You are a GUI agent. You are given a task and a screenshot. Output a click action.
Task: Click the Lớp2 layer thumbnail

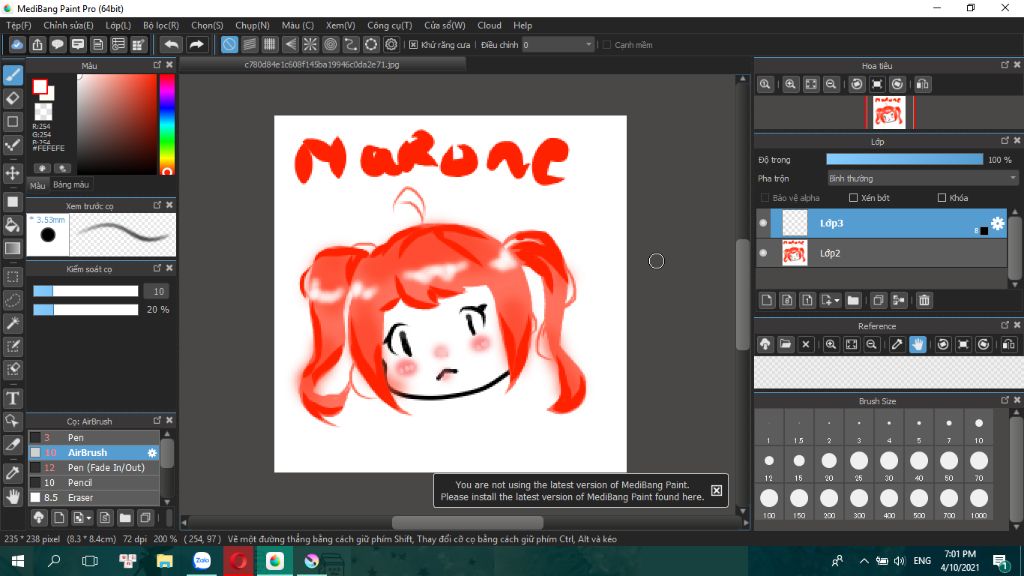(x=794, y=253)
